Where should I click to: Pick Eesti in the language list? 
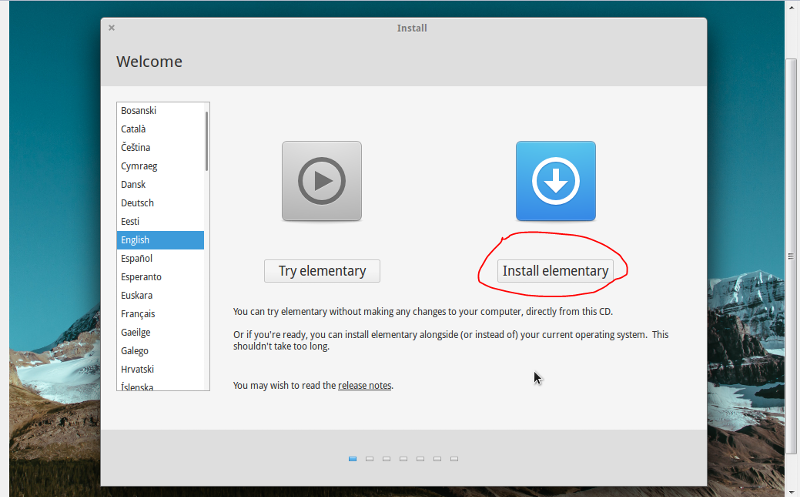160,221
